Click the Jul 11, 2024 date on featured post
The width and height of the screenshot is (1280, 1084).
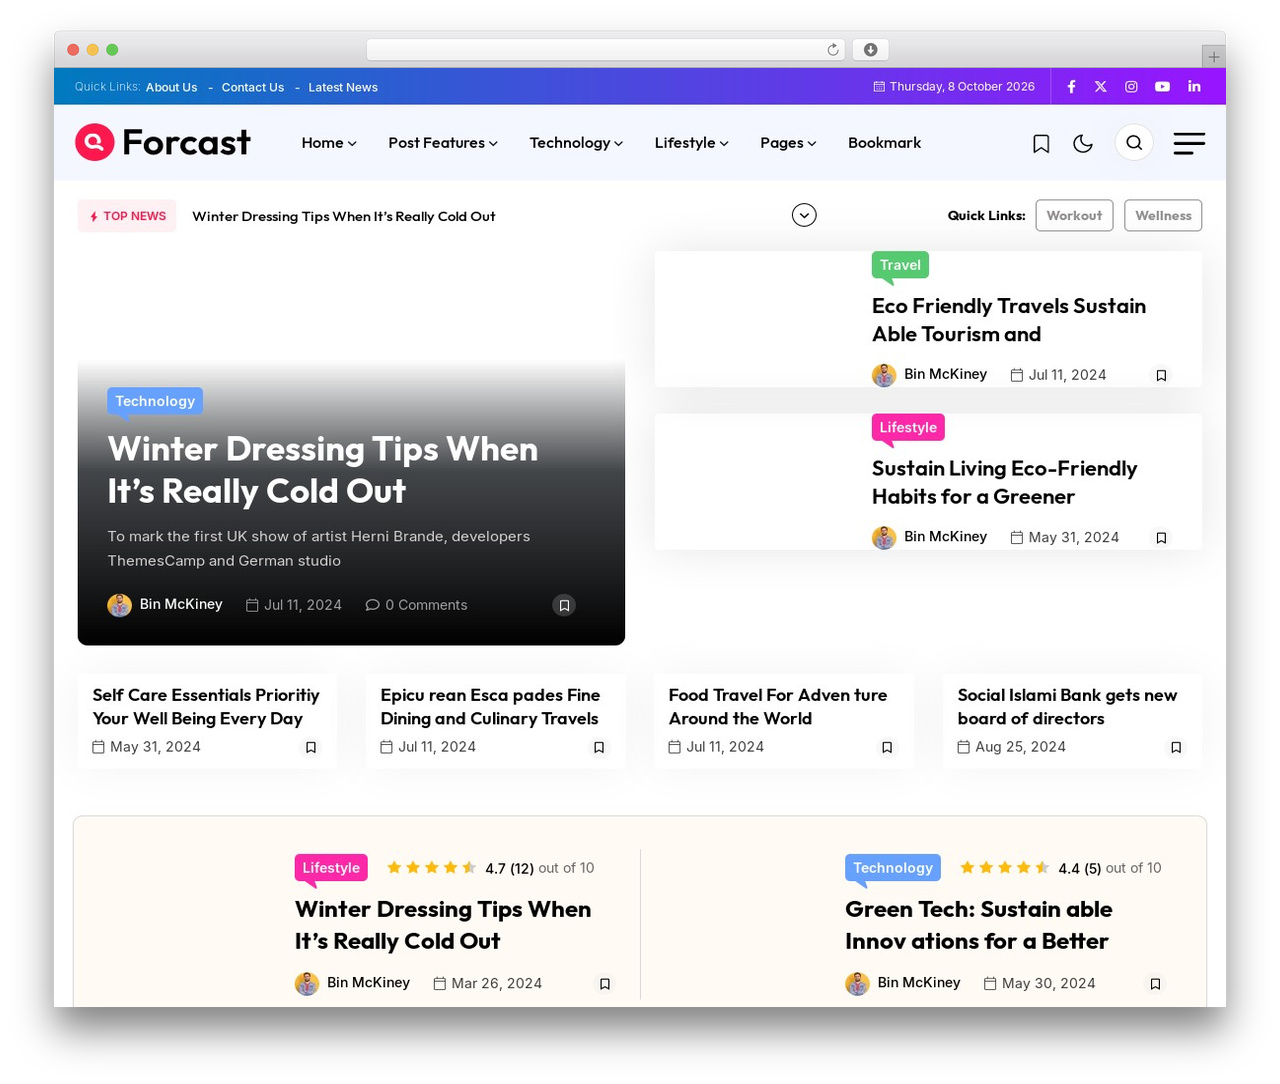point(294,605)
